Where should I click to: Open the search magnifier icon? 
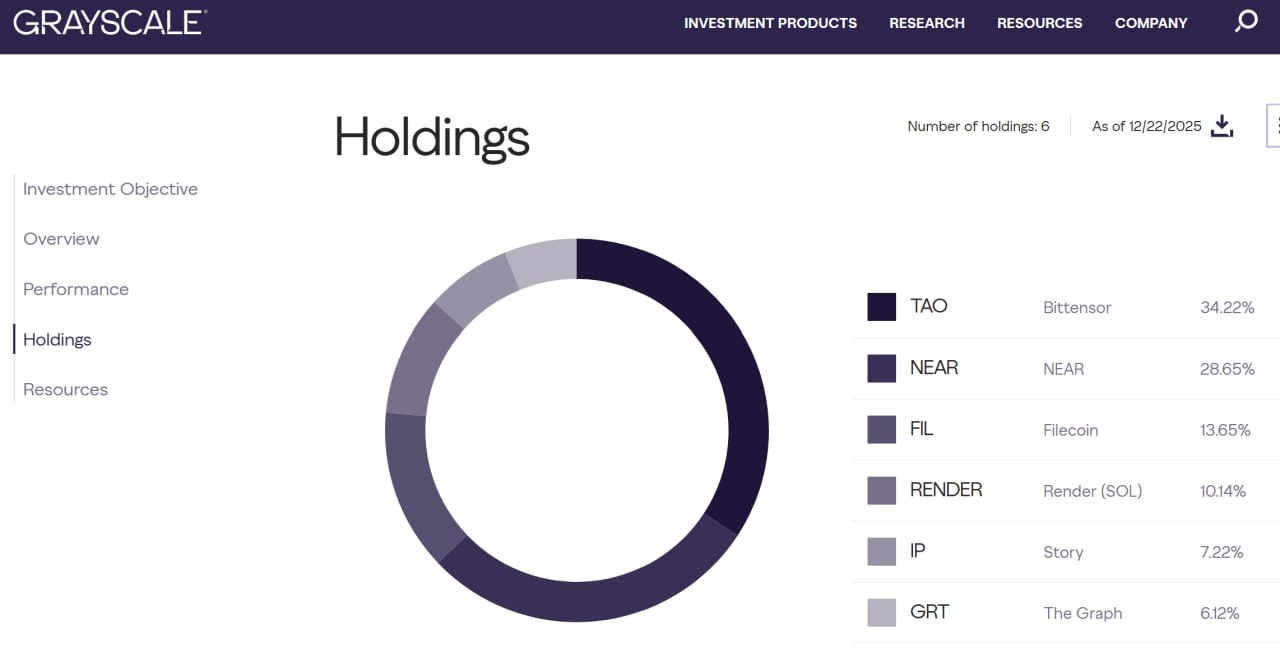[x=1246, y=21]
